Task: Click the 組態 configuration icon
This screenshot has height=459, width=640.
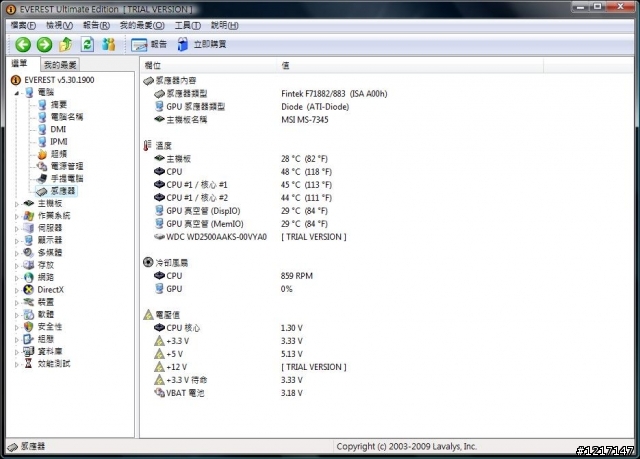Action: (x=29, y=339)
